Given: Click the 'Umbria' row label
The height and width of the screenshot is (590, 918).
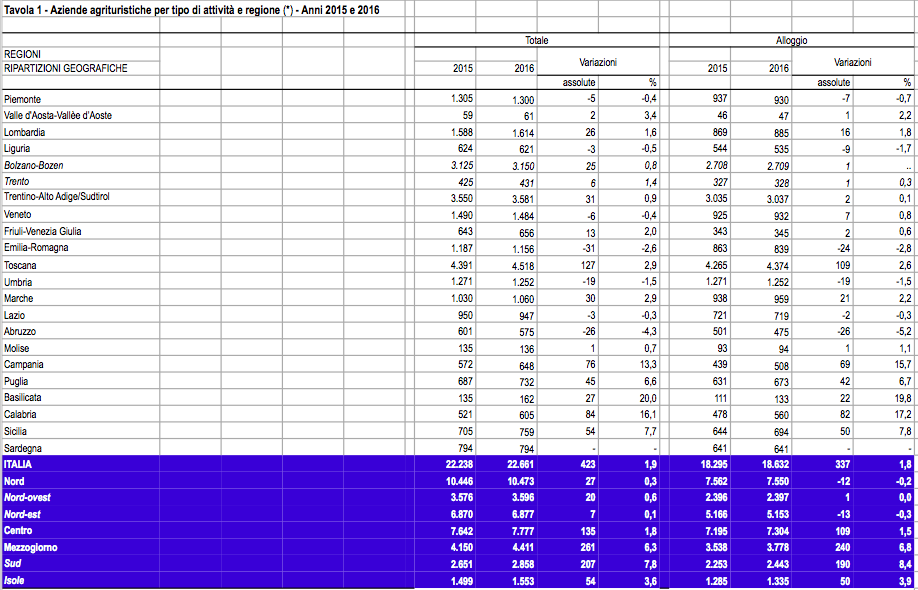Looking at the screenshot, I should click(x=18, y=282).
